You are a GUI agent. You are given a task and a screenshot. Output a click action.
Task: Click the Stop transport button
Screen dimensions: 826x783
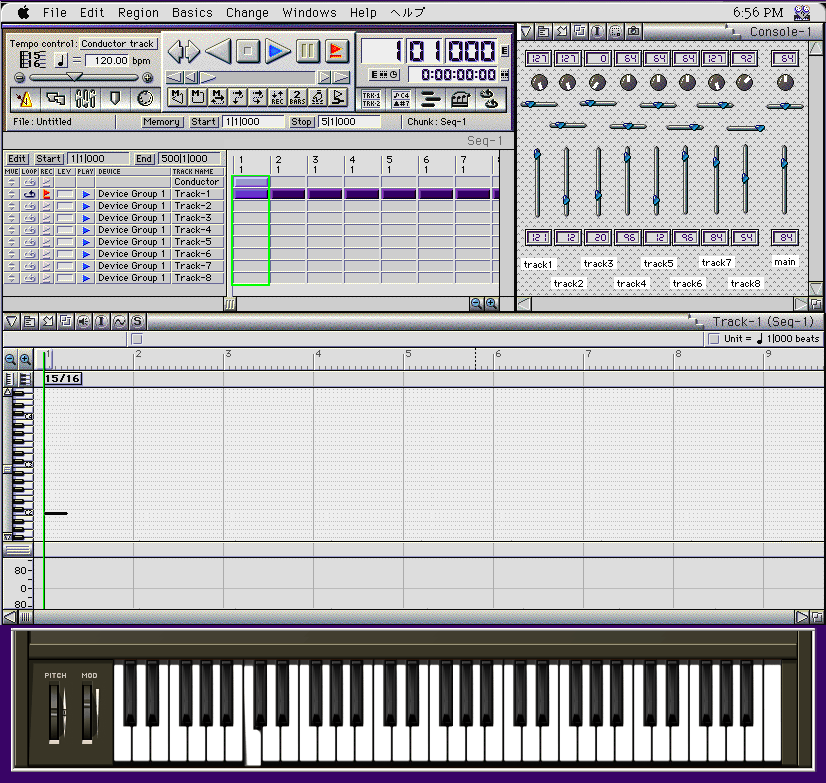pyautogui.click(x=248, y=50)
